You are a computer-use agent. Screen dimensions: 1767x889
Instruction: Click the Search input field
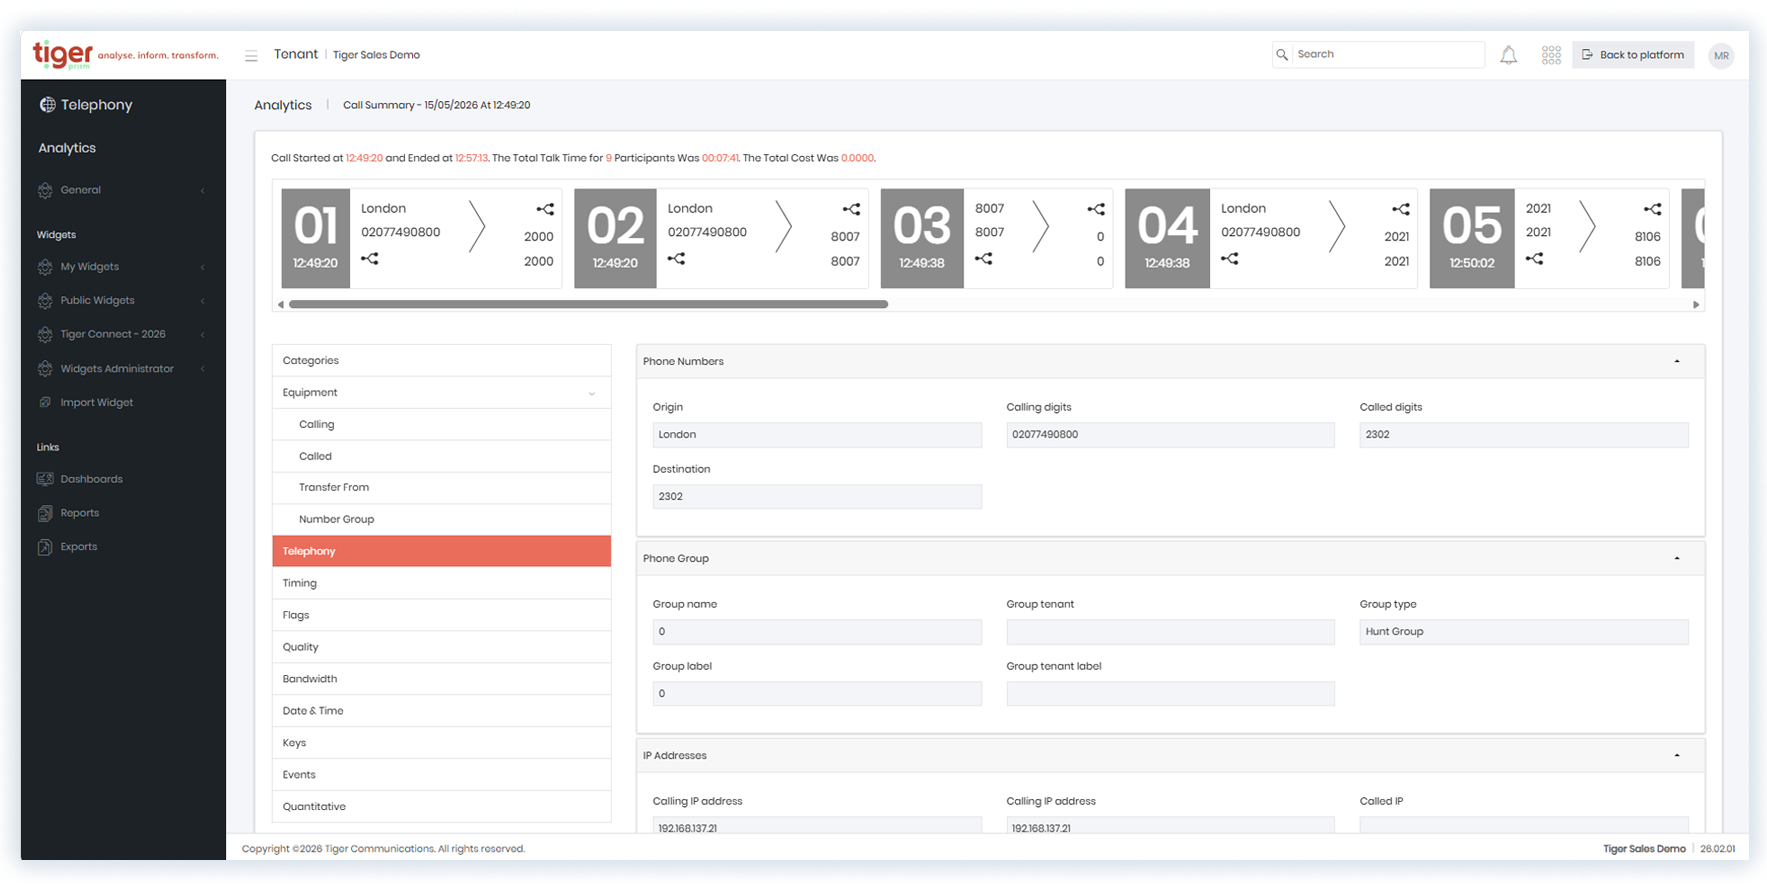1388,55
